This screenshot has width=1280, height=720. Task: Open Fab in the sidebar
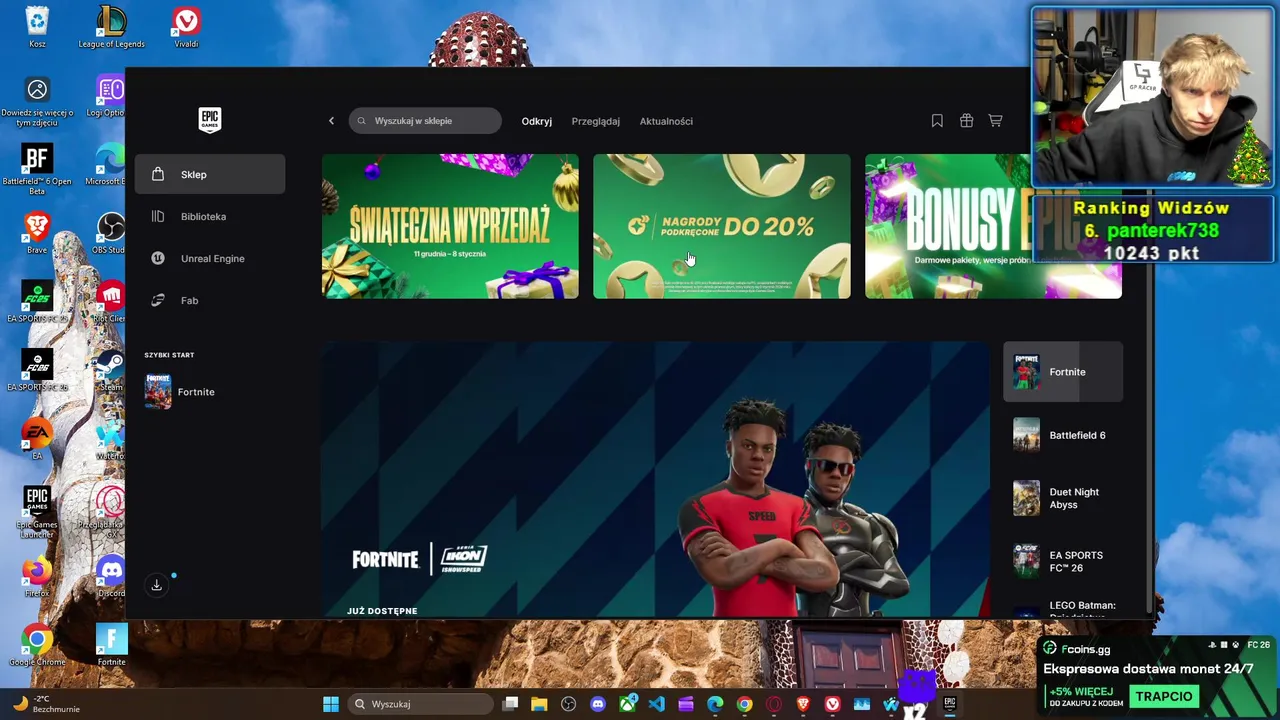[210, 301]
